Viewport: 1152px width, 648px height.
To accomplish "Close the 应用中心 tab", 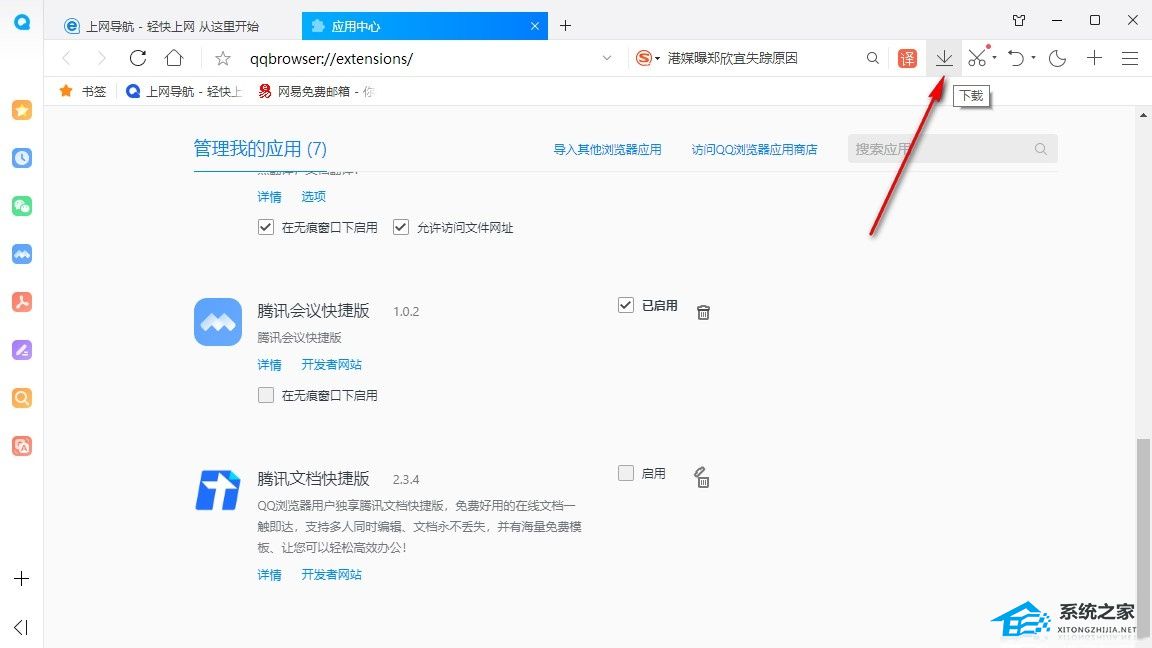I will point(535,26).
